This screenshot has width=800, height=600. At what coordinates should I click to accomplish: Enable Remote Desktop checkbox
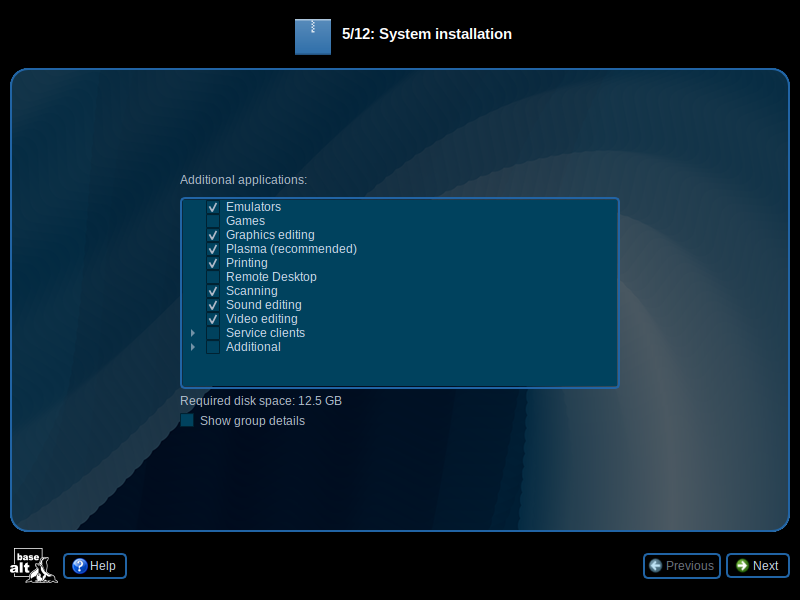point(213,277)
